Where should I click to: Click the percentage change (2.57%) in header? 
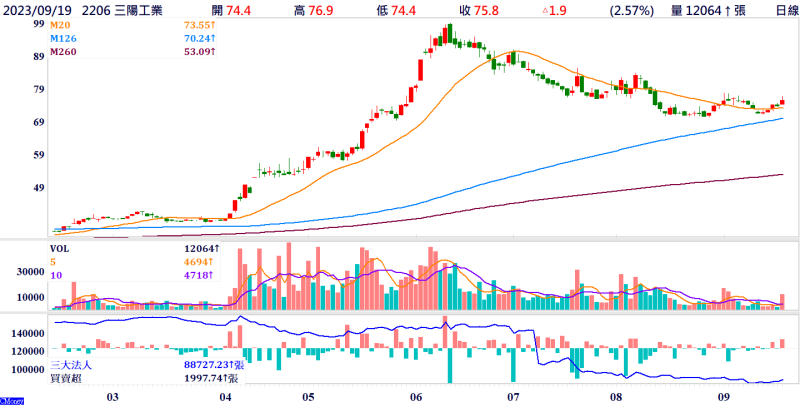click(631, 10)
